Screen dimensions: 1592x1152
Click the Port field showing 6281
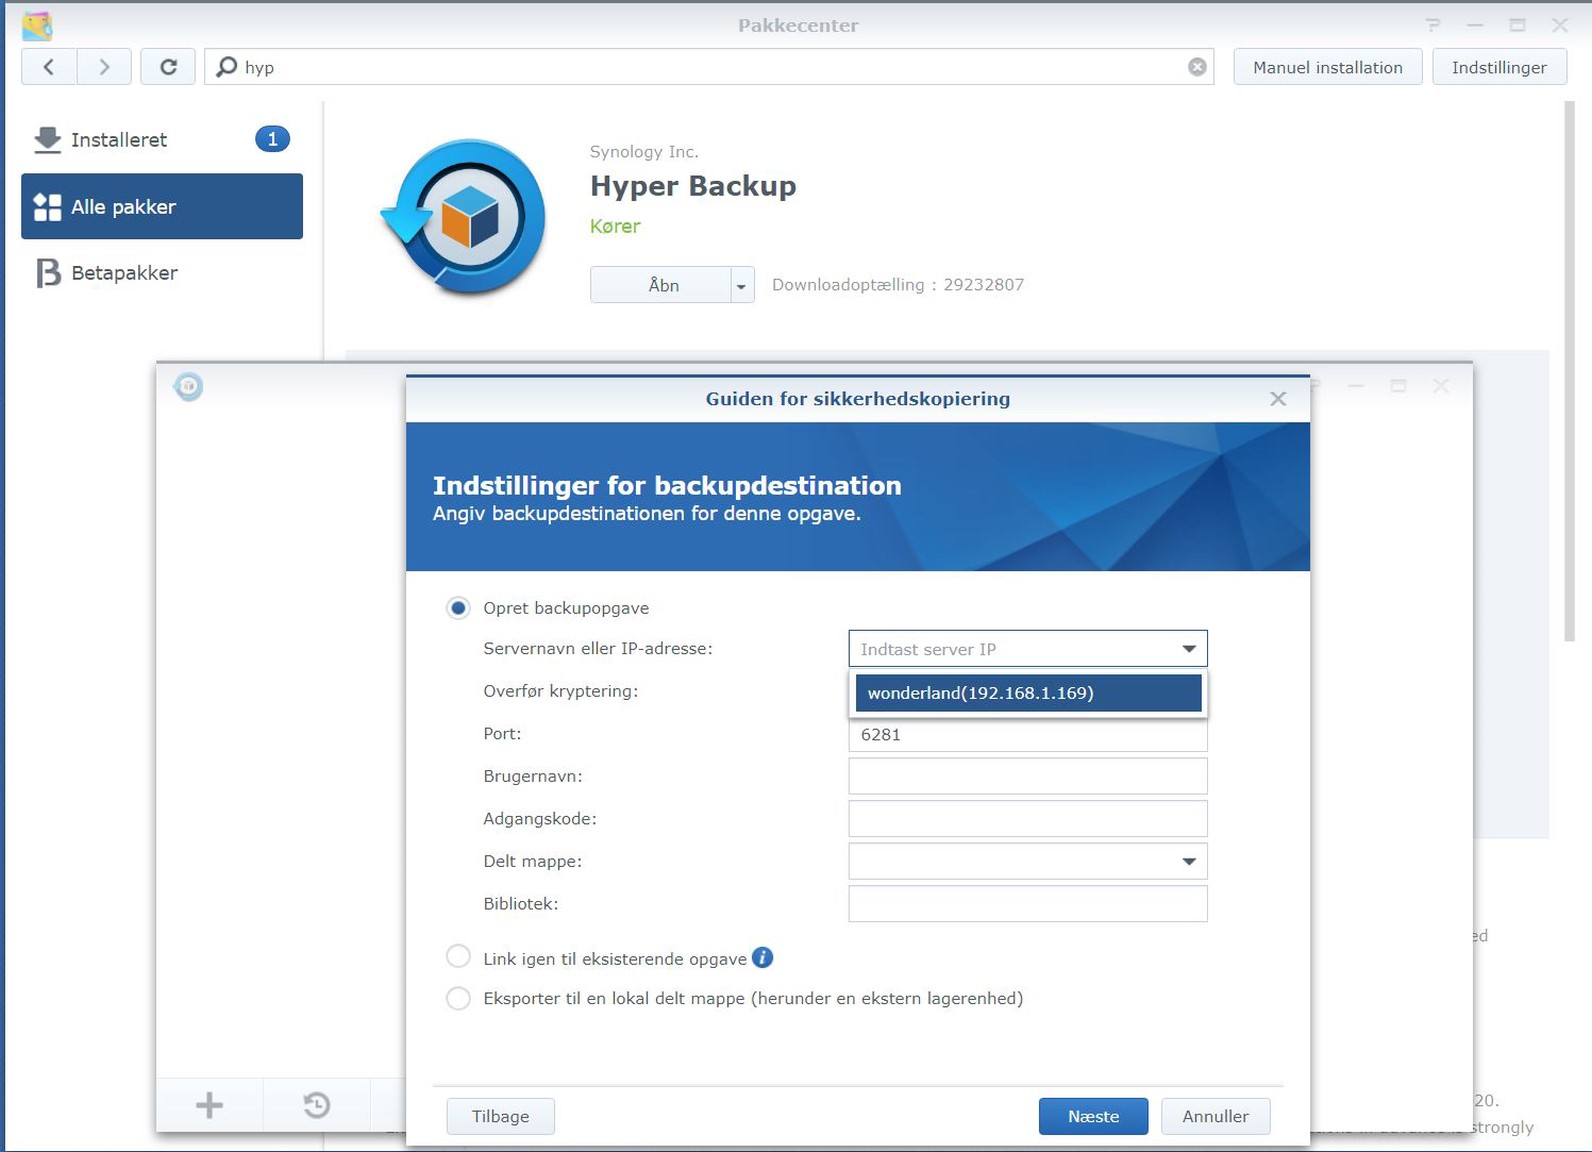[1028, 734]
